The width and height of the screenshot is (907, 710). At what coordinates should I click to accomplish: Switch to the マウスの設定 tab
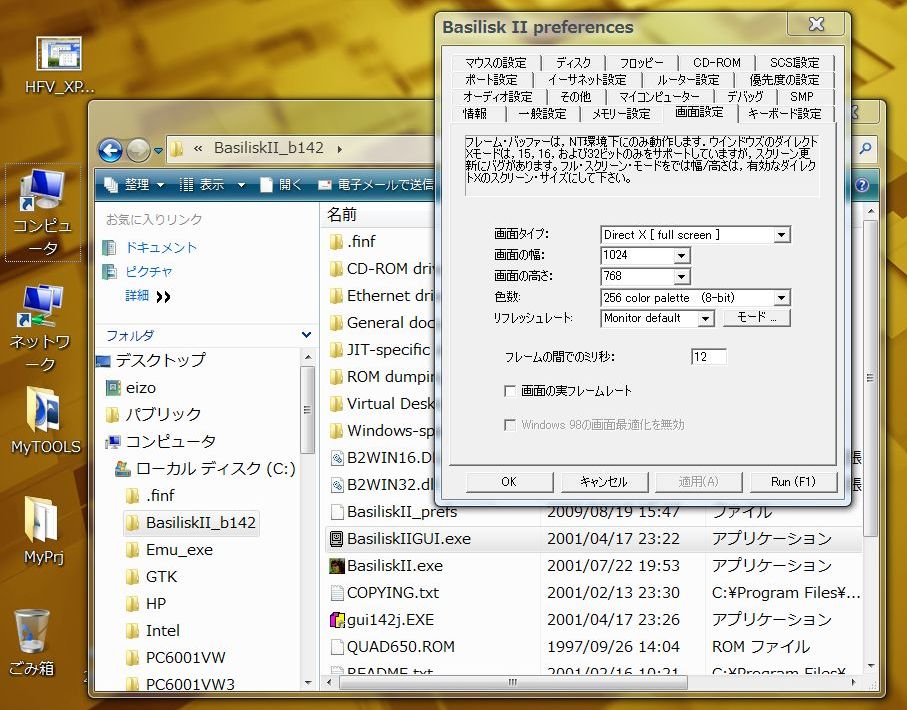[x=496, y=62]
